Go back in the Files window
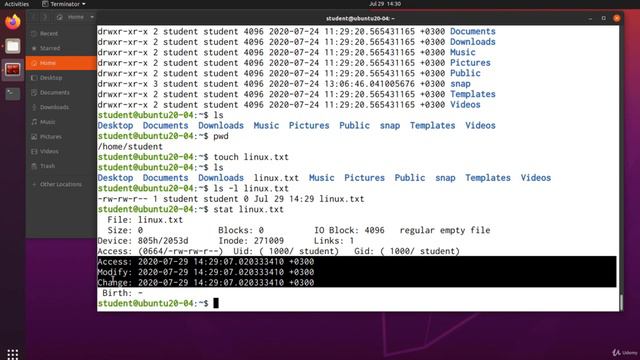Viewport: 640px width, 360px height. [x=34, y=17]
